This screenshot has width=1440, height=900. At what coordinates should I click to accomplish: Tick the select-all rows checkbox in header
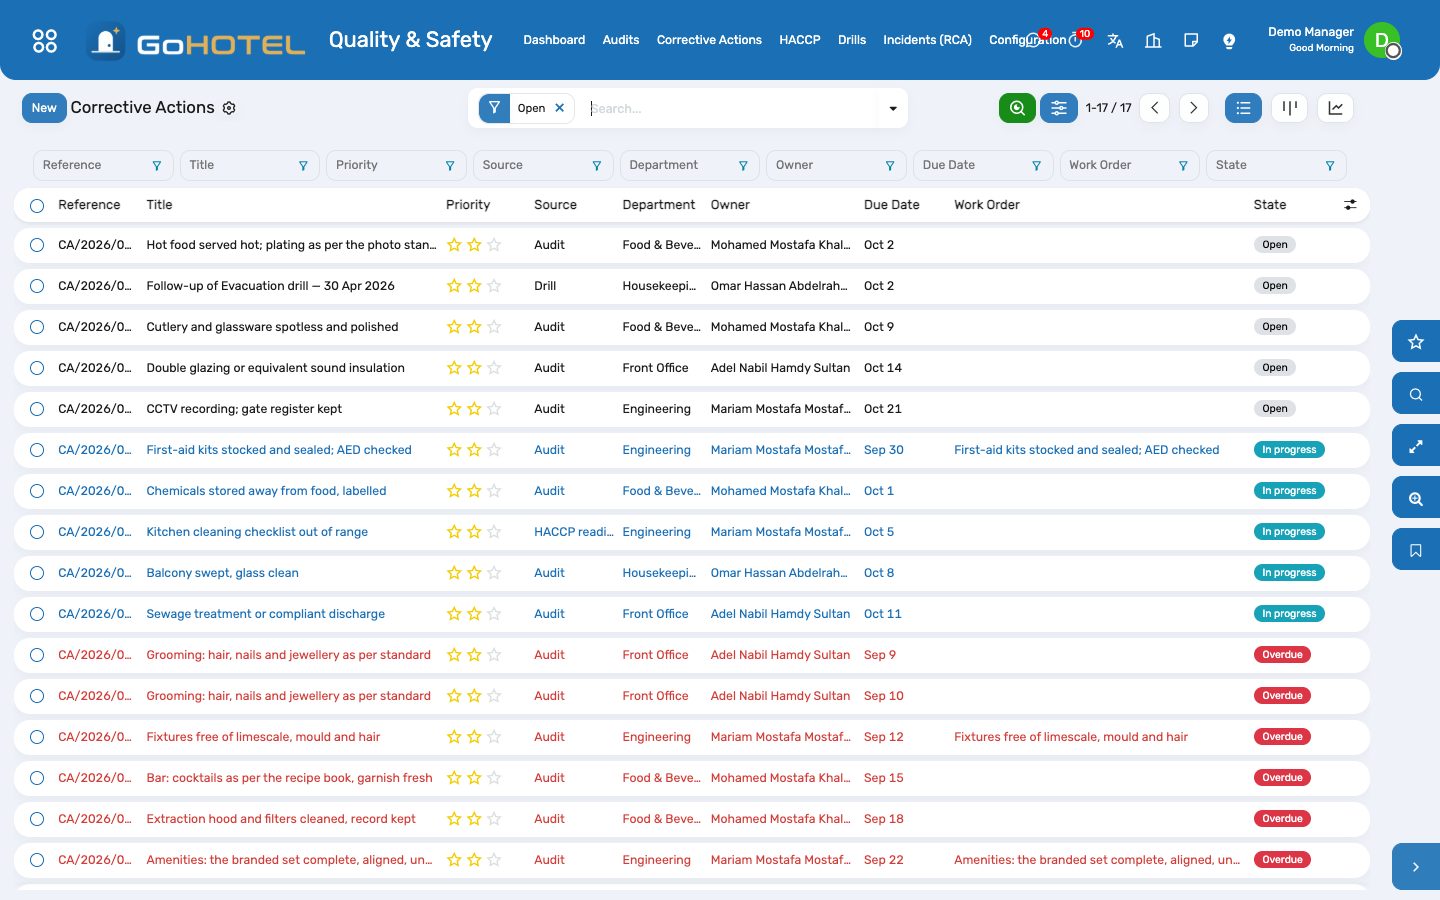point(37,205)
